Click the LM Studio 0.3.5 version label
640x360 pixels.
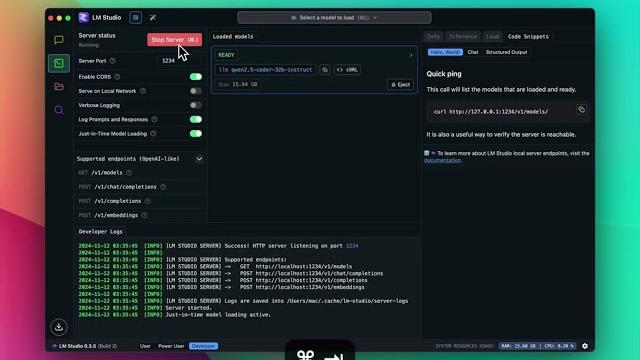pyautogui.click(x=84, y=346)
